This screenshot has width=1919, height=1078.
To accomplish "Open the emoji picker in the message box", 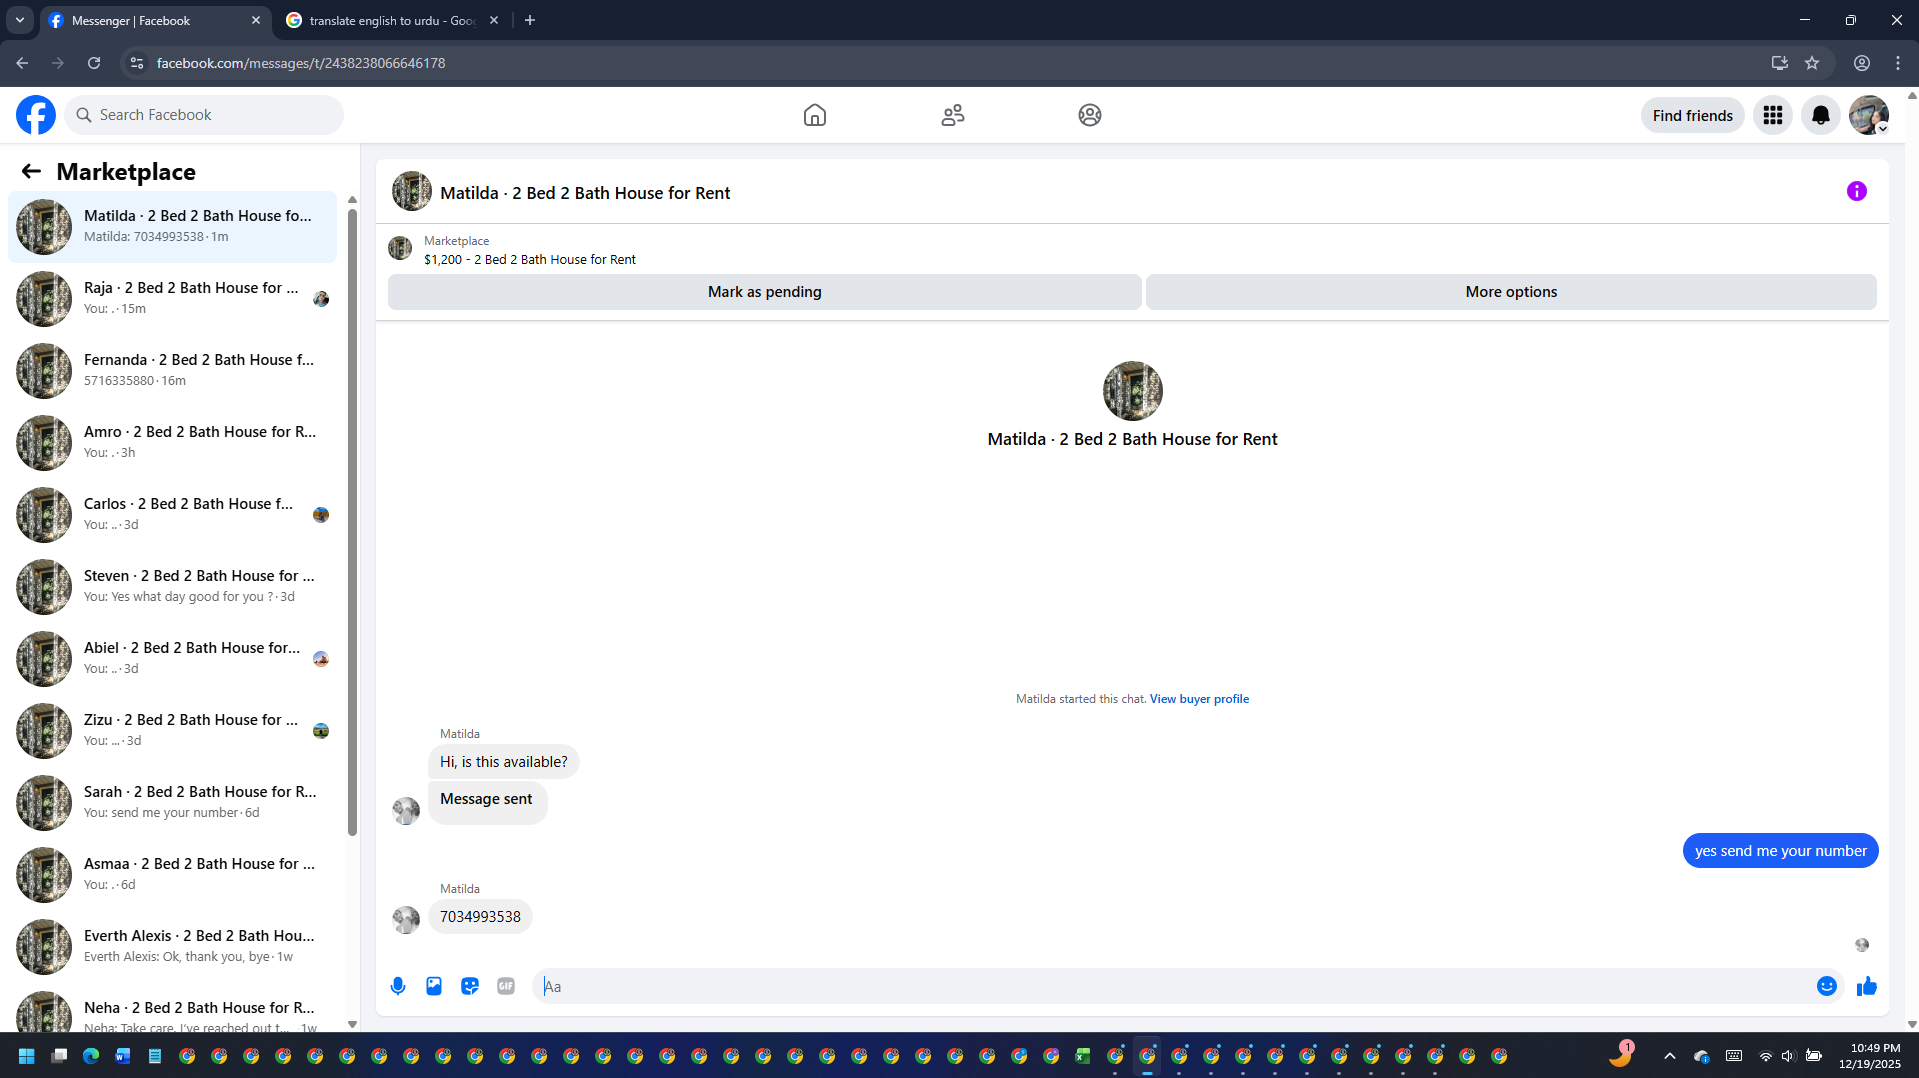I will 1827,986.
